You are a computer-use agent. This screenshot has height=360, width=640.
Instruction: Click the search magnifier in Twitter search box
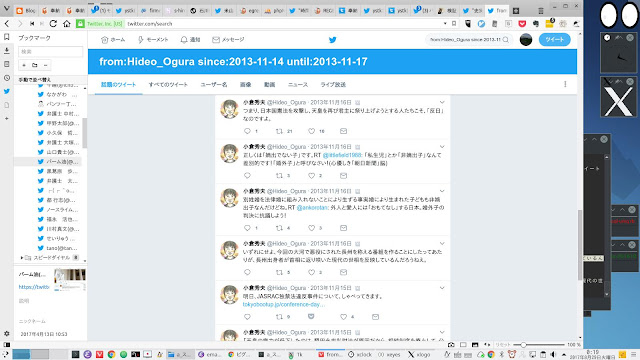click(505, 40)
